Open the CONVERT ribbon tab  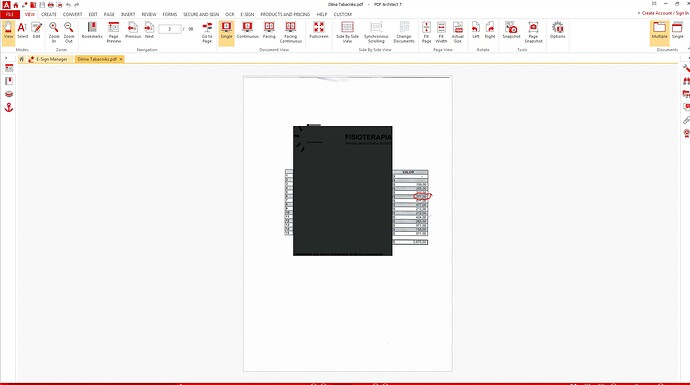tap(72, 14)
